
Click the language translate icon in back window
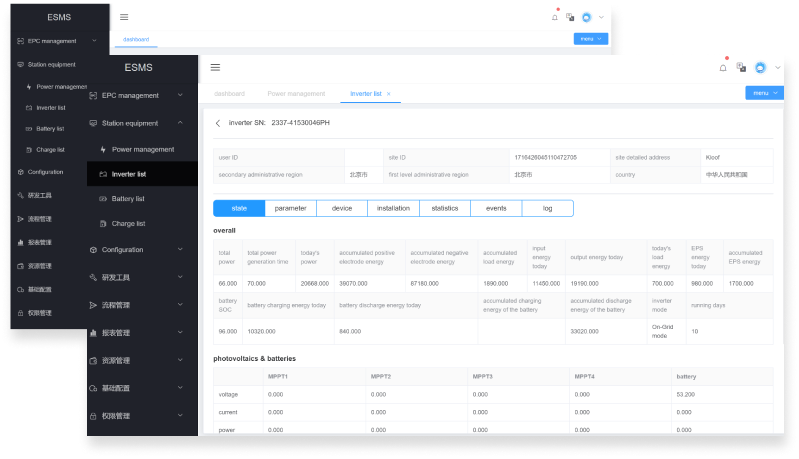coord(570,17)
